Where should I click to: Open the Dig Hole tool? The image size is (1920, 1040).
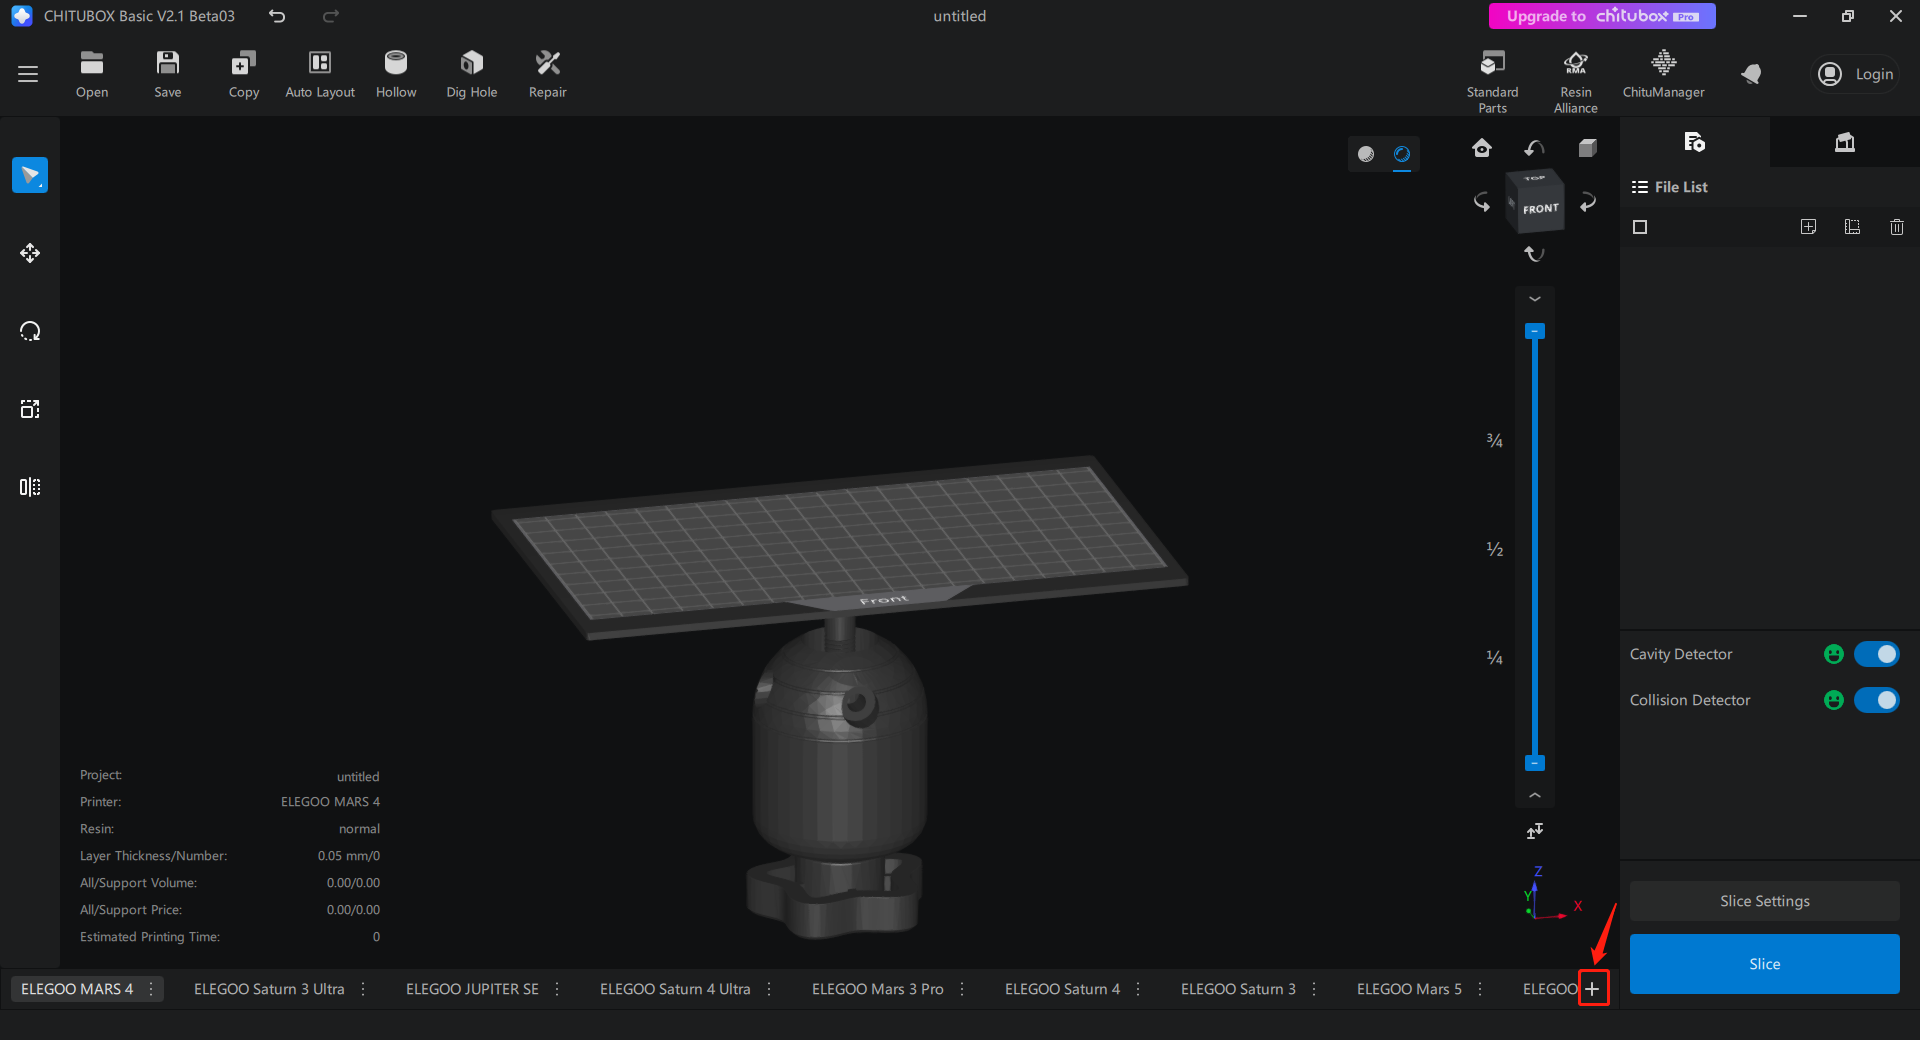pos(471,64)
